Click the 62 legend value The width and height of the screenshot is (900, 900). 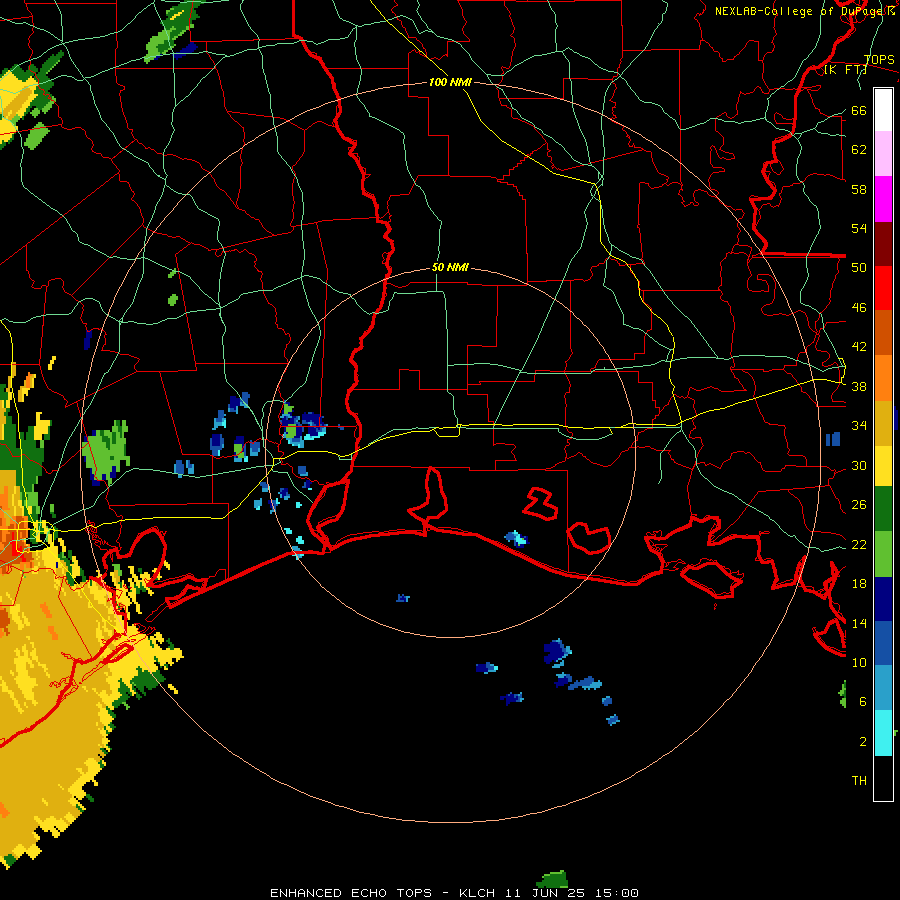click(859, 150)
